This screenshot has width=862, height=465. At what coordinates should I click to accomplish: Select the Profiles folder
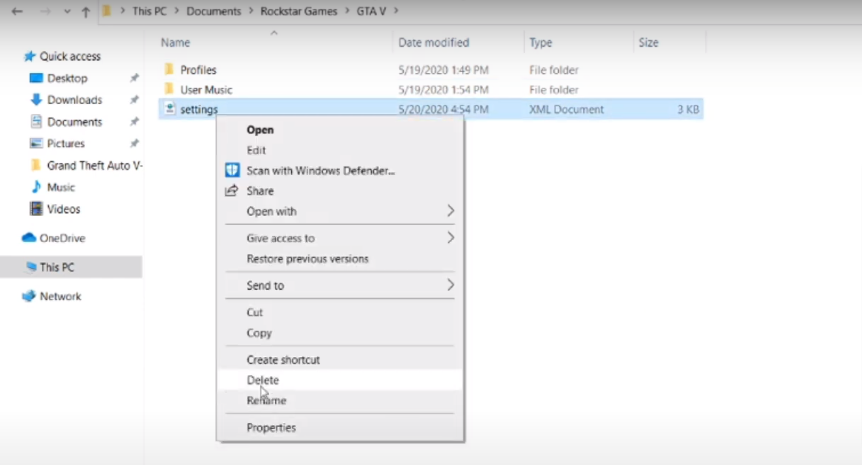pyautogui.click(x=198, y=70)
